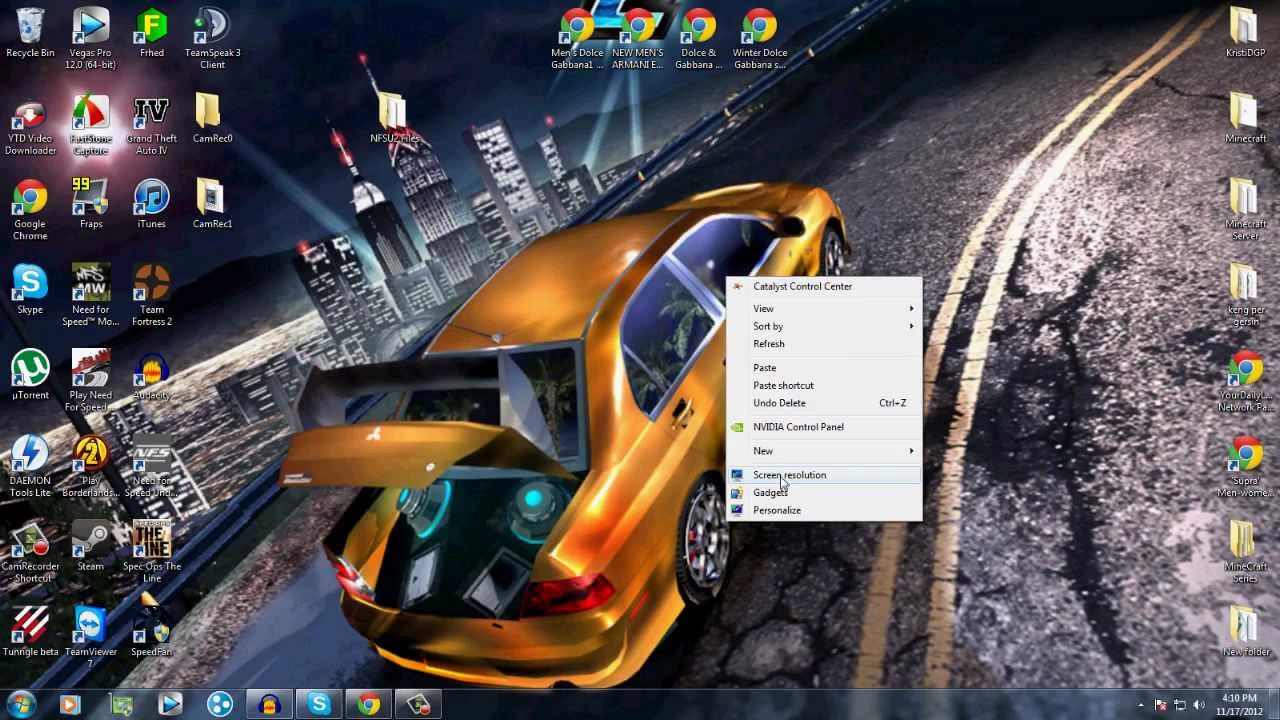The height and width of the screenshot is (720, 1280).
Task: Show hidden system tray icons
Action: (x=1141, y=705)
